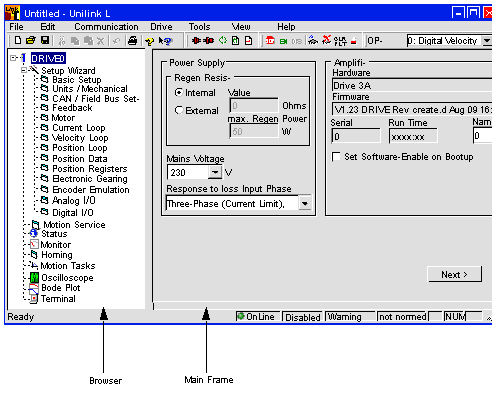Click the red document toolbar icon
The width and height of the screenshot is (493, 393).
tap(248, 41)
